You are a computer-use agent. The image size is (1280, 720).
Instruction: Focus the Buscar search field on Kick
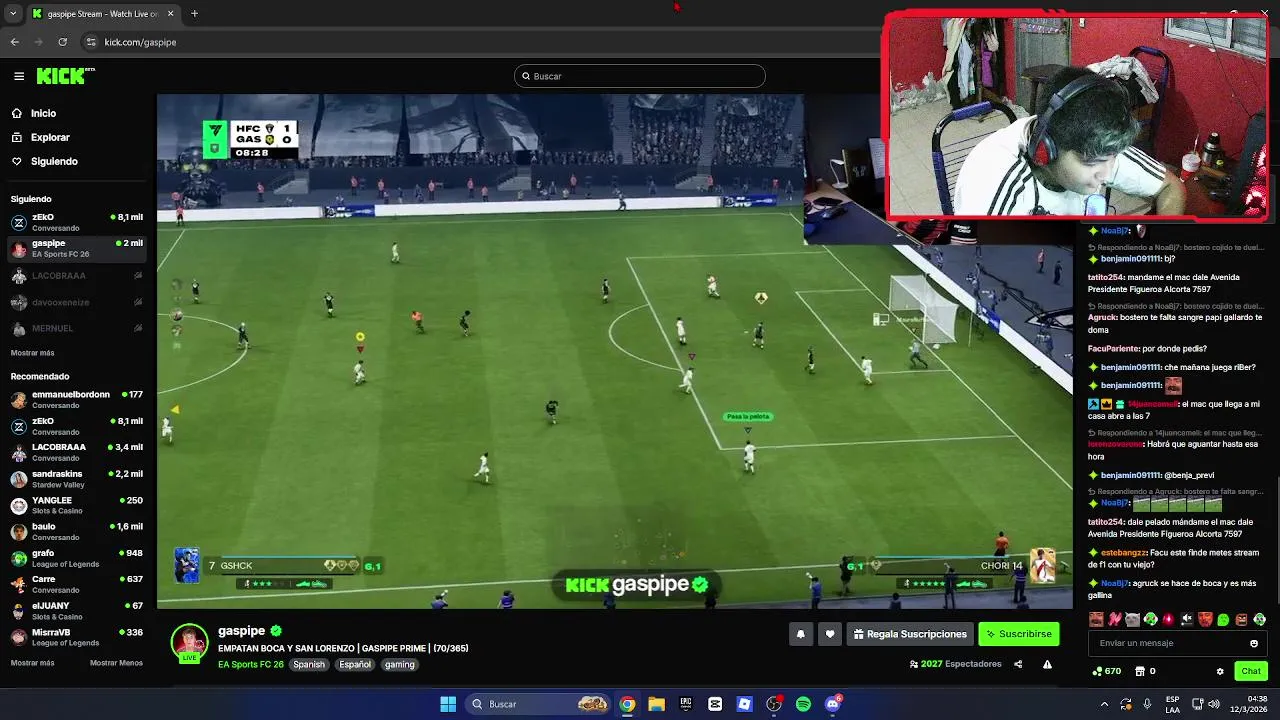(640, 76)
